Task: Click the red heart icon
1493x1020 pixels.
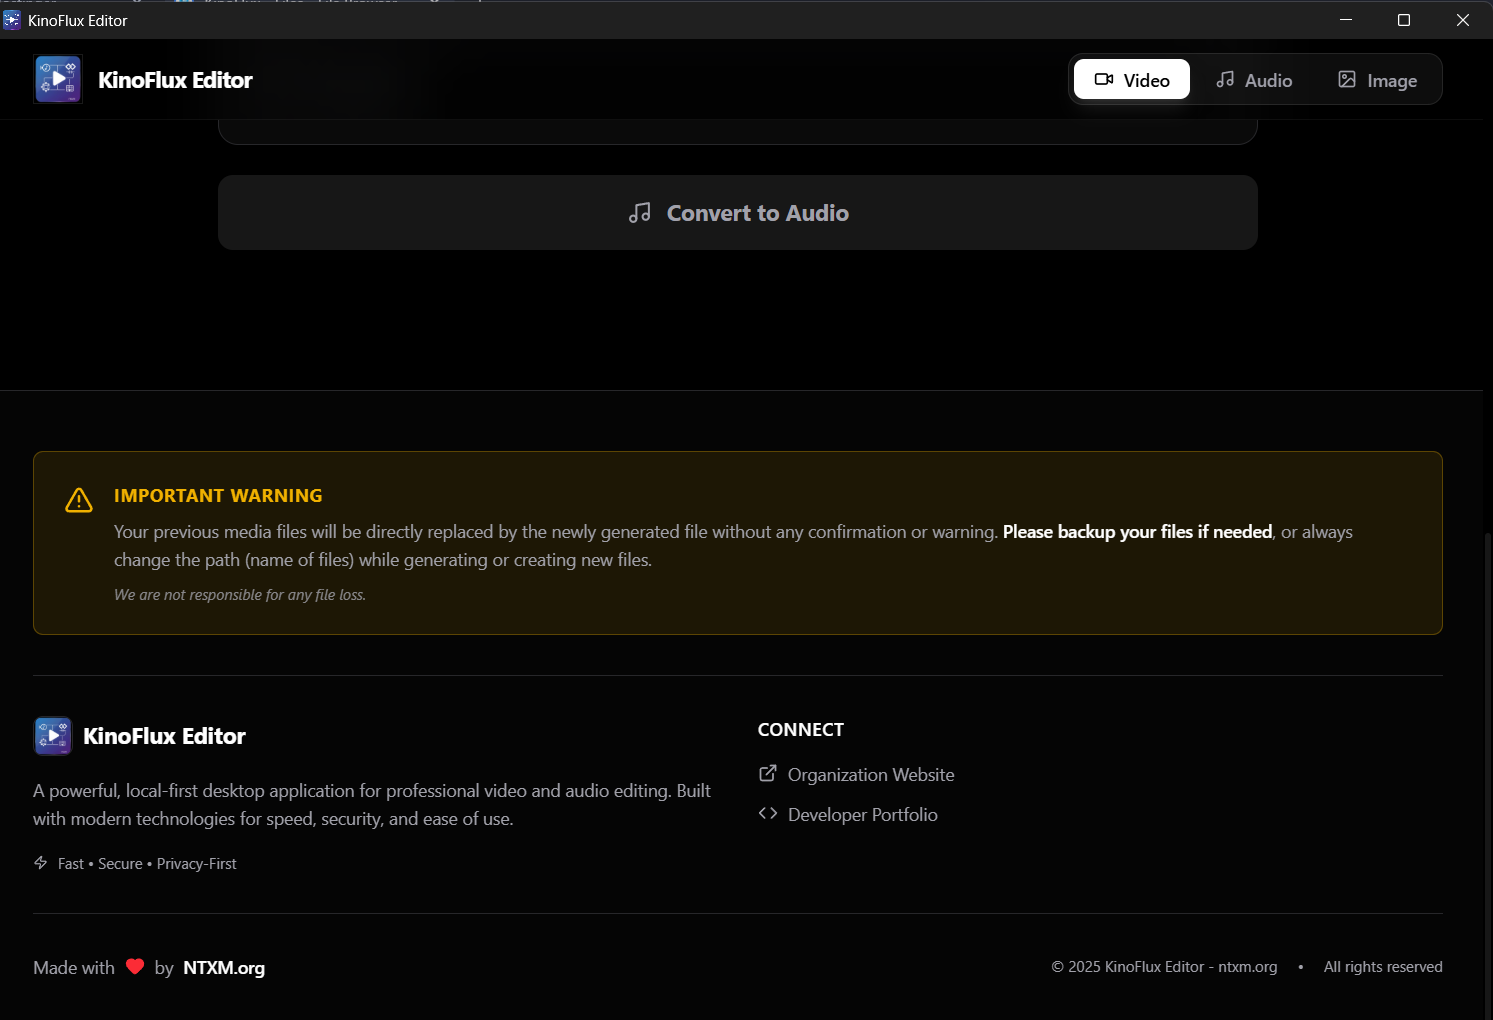Action: (x=135, y=967)
